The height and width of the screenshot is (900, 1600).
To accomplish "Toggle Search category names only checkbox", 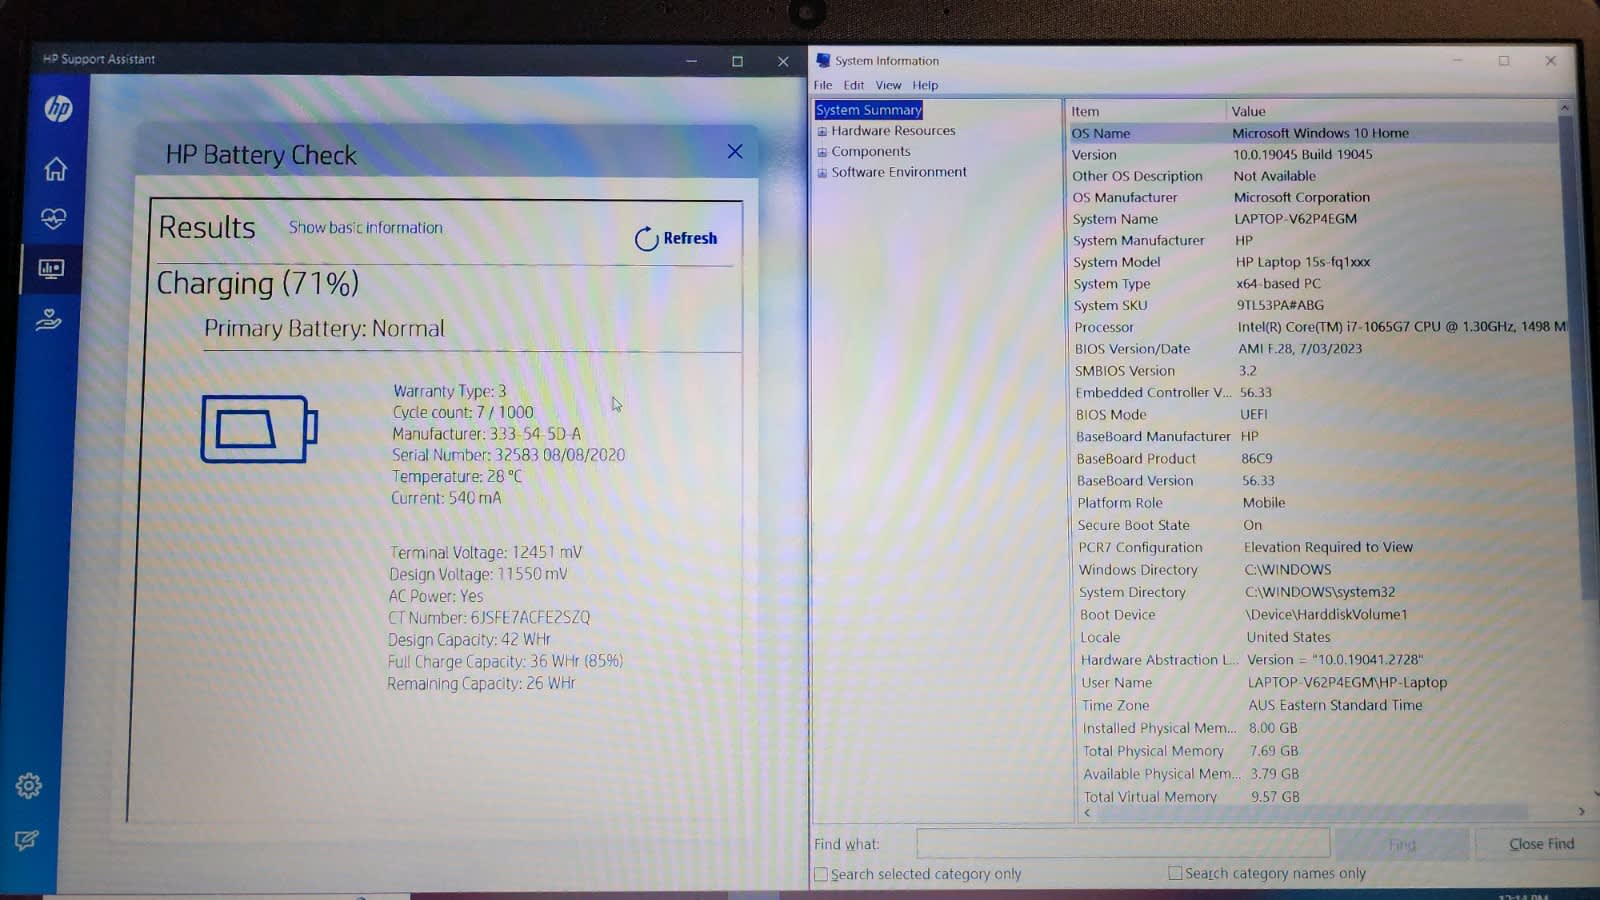I will tap(1175, 873).
